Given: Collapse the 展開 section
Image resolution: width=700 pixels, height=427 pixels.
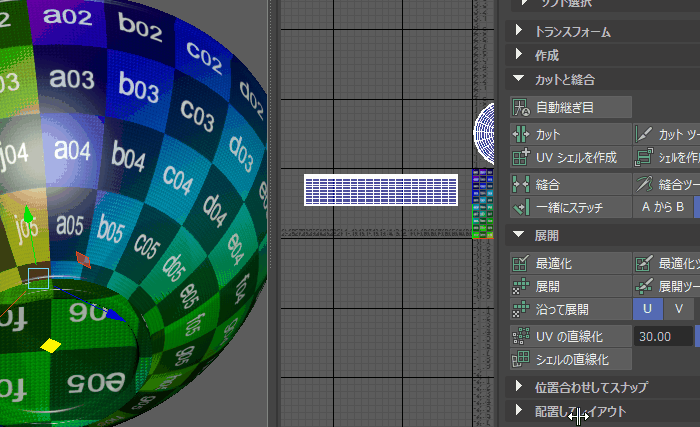Looking at the screenshot, I should coord(518,234).
